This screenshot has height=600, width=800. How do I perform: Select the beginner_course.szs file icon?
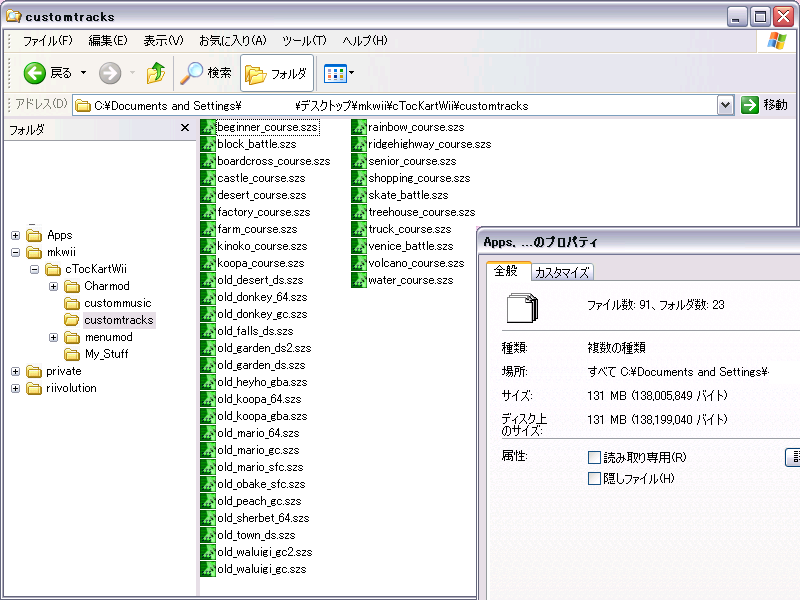208,127
